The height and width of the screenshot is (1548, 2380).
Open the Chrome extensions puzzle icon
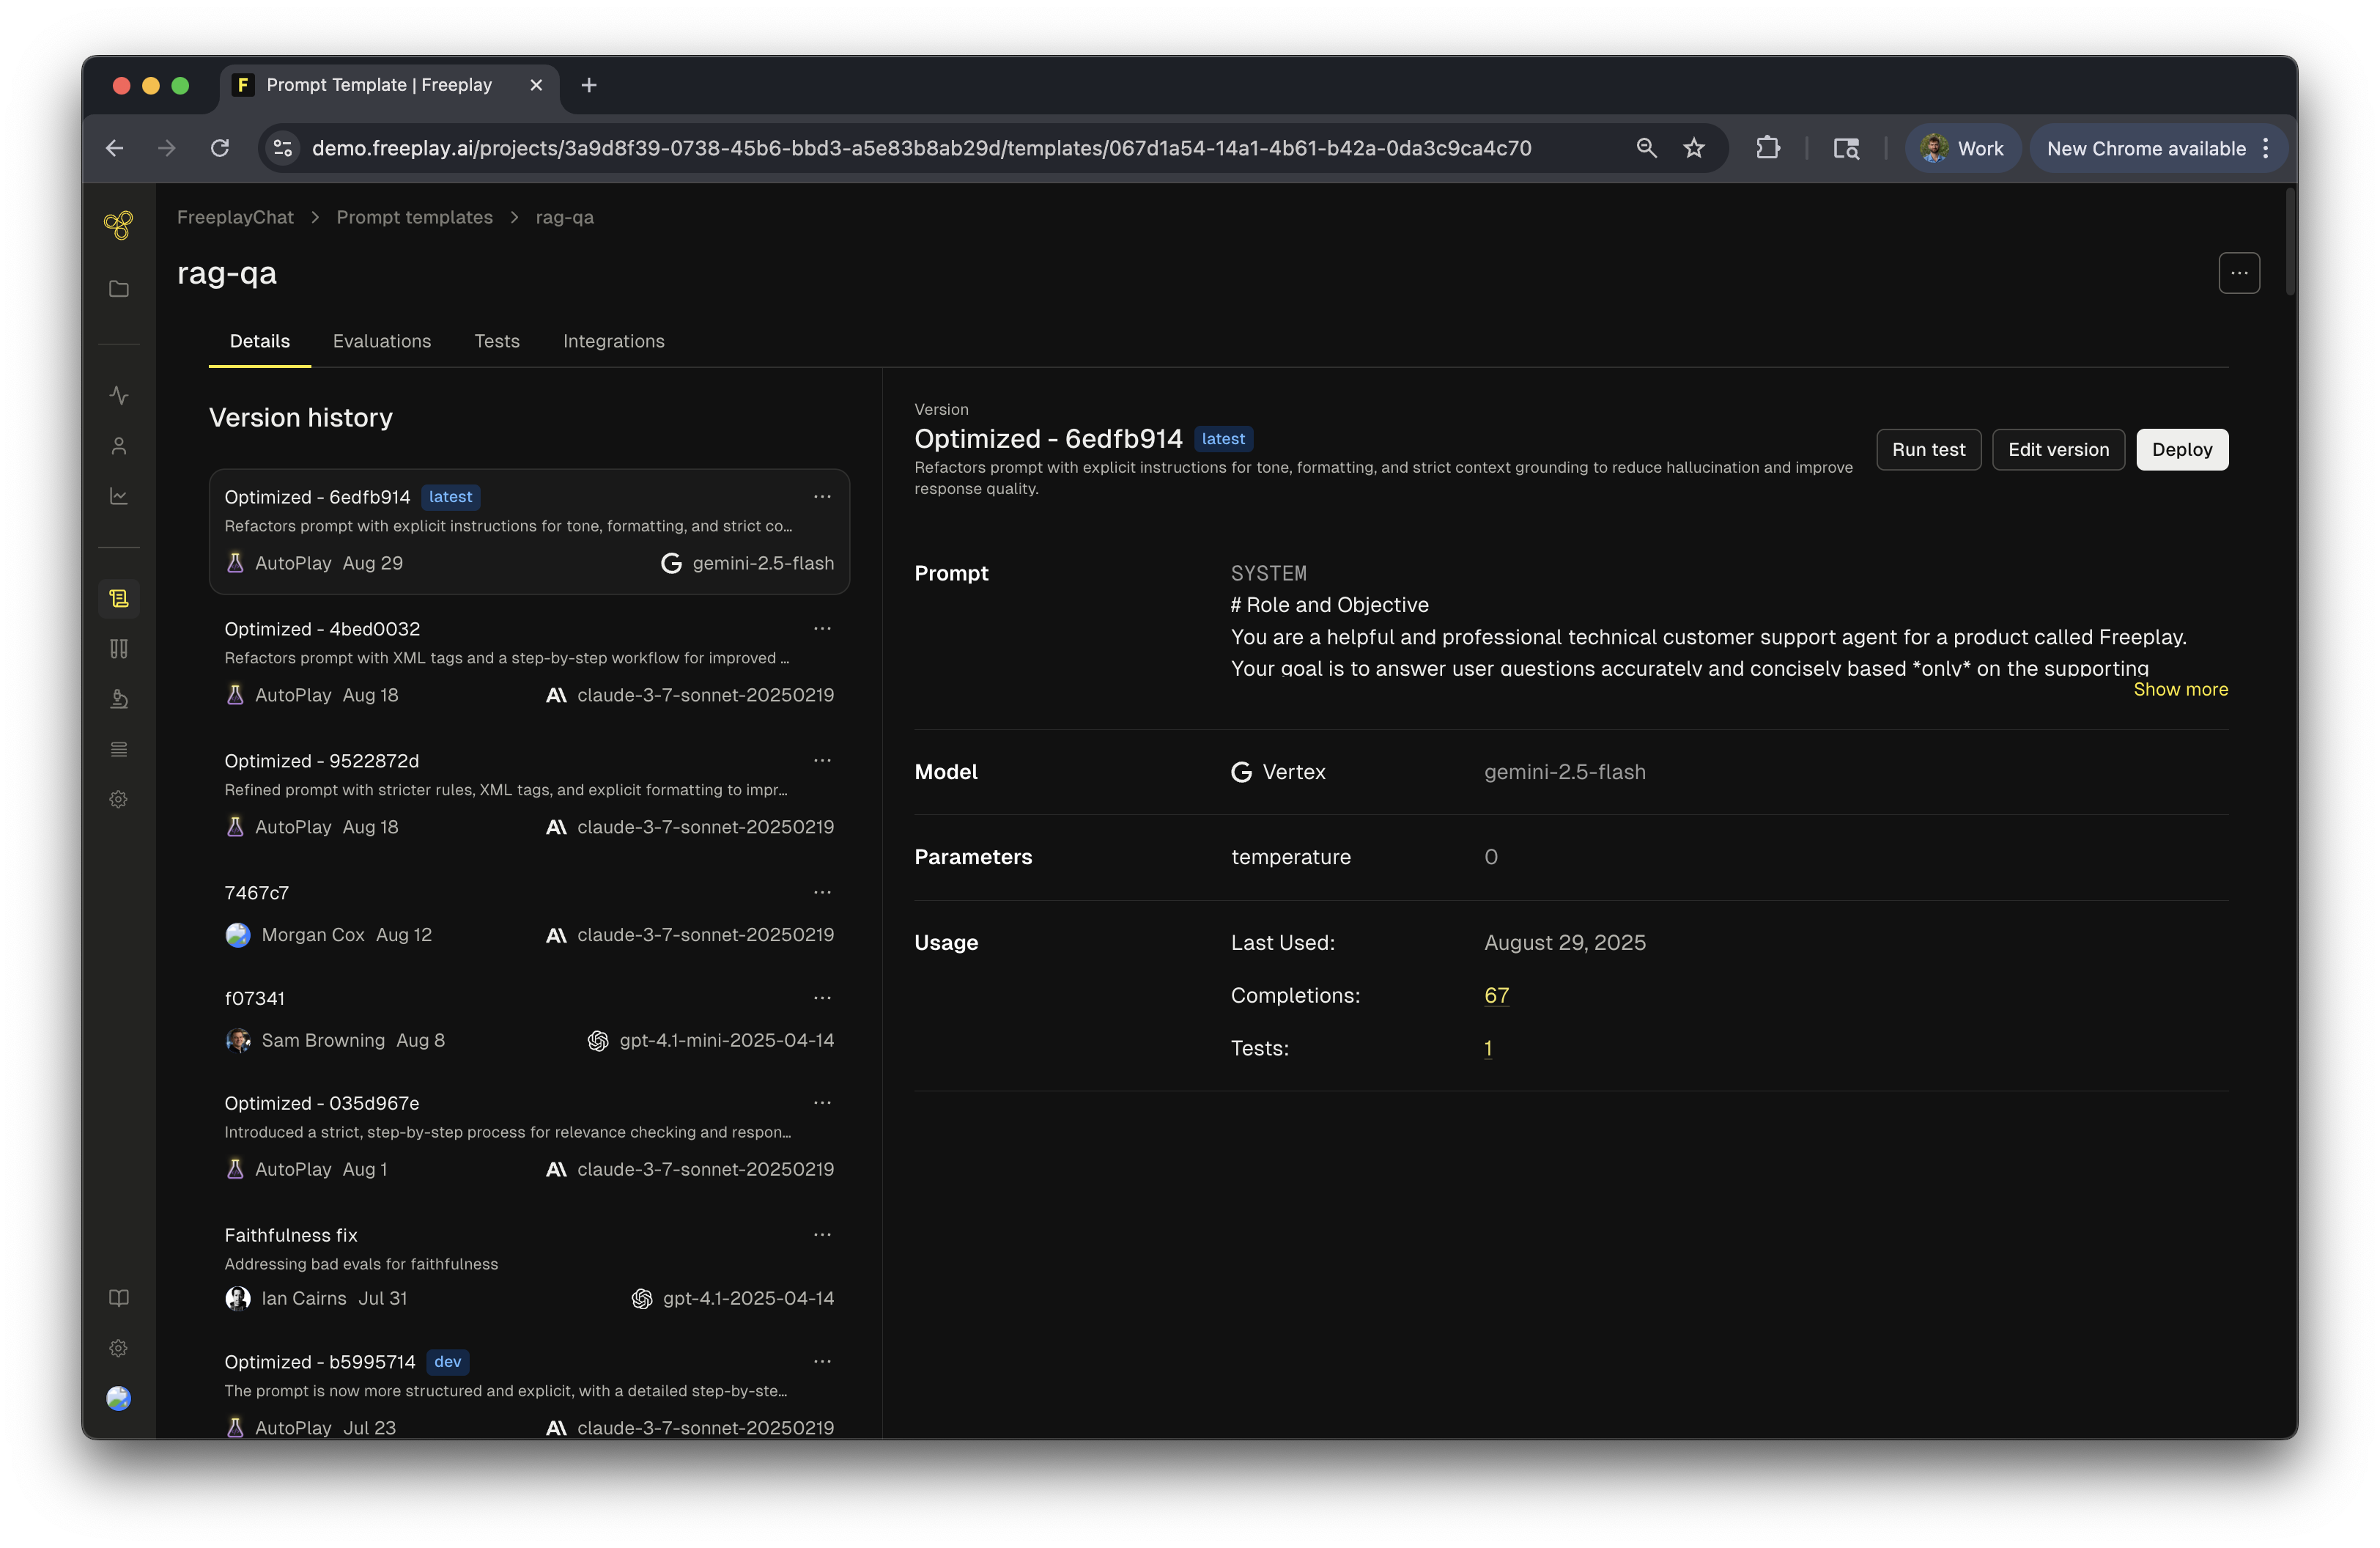(1767, 148)
